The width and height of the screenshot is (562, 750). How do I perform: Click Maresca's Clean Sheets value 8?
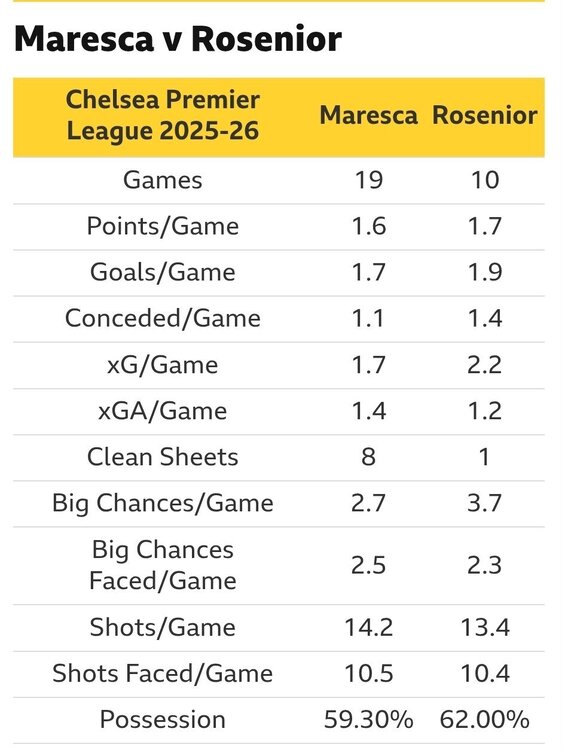click(x=368, y=457)
